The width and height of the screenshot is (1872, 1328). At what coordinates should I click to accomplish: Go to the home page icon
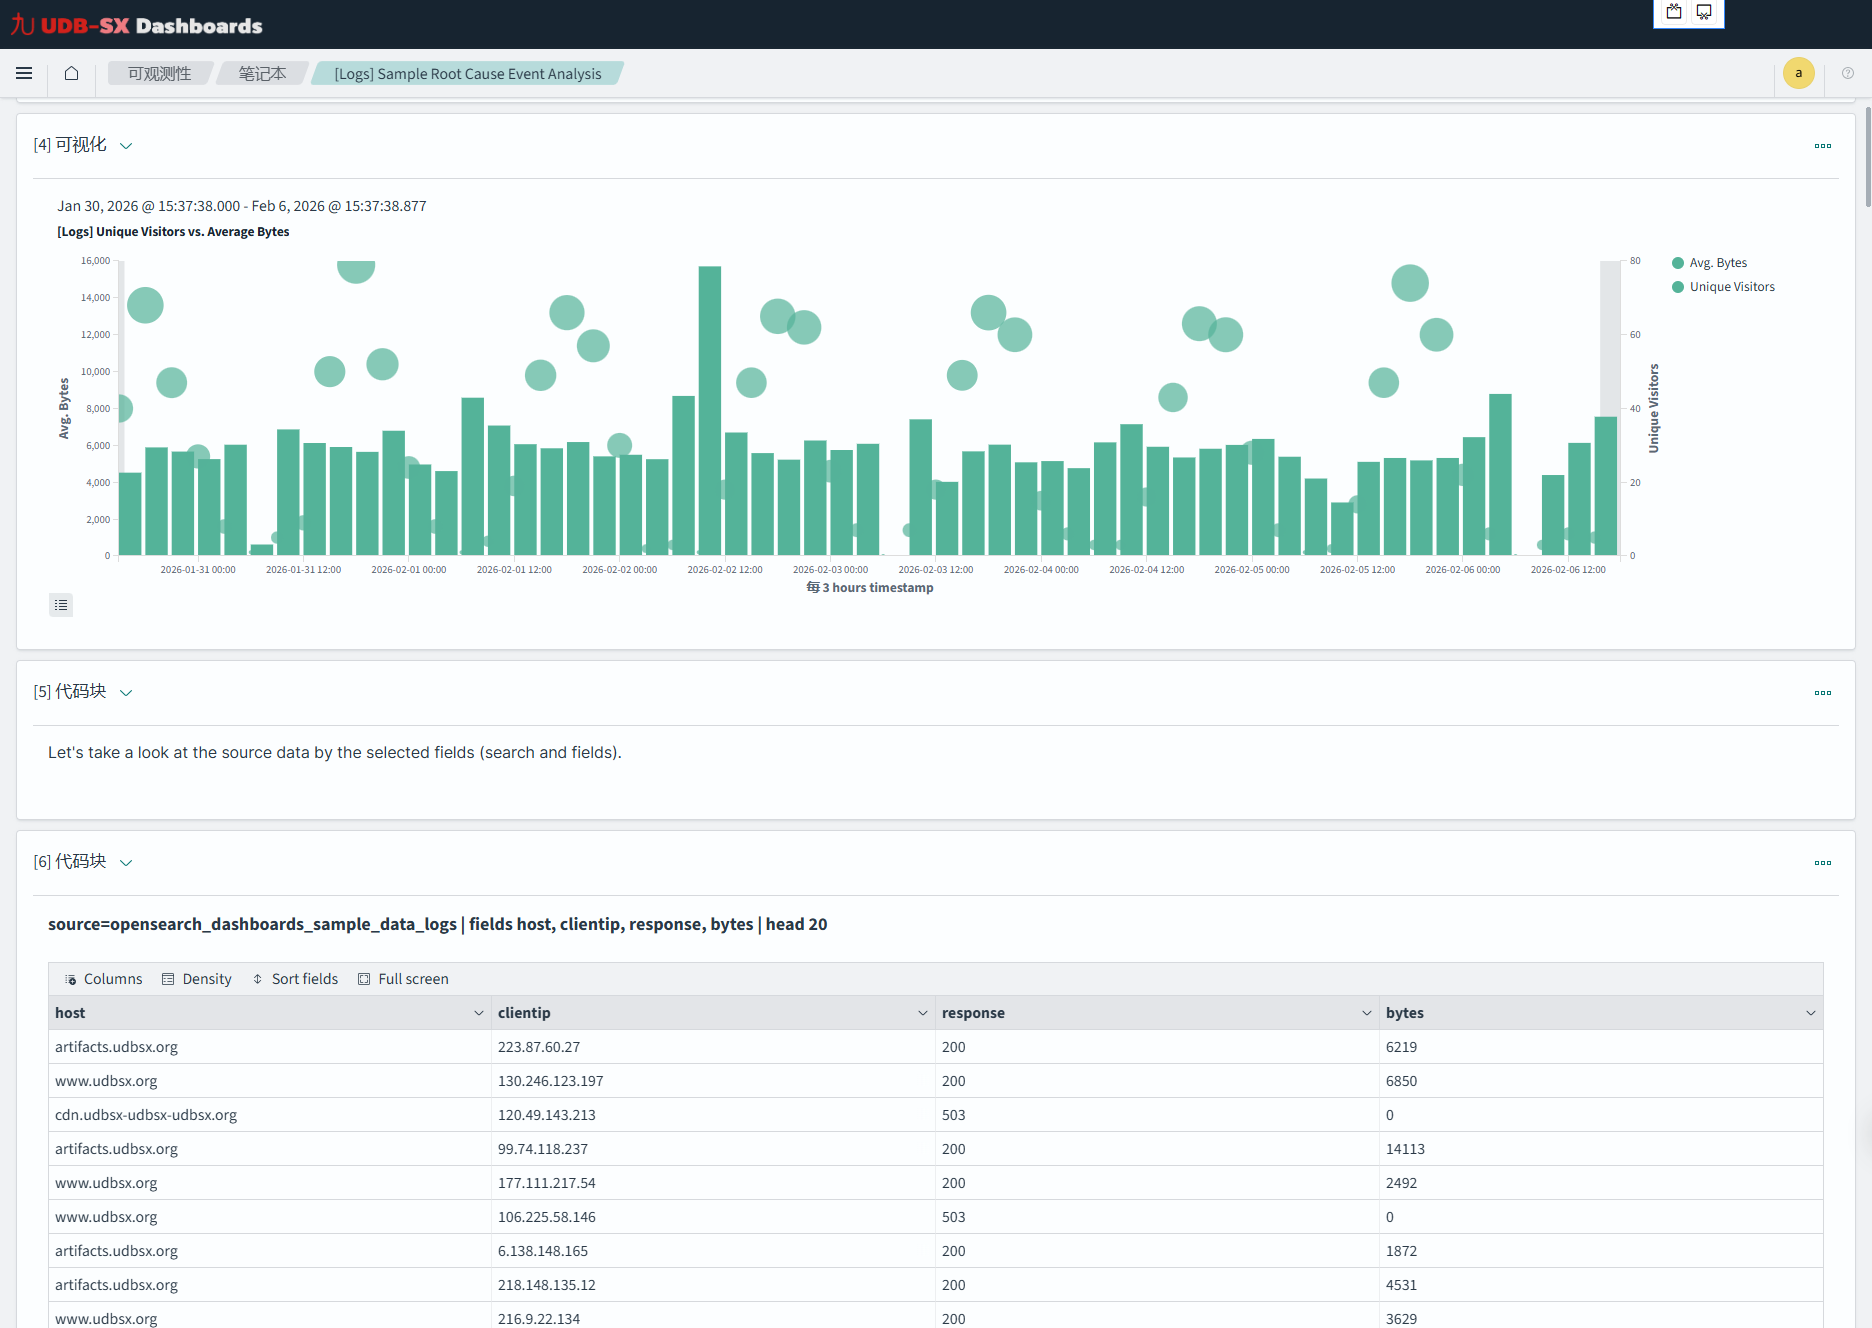coord(71,73)
